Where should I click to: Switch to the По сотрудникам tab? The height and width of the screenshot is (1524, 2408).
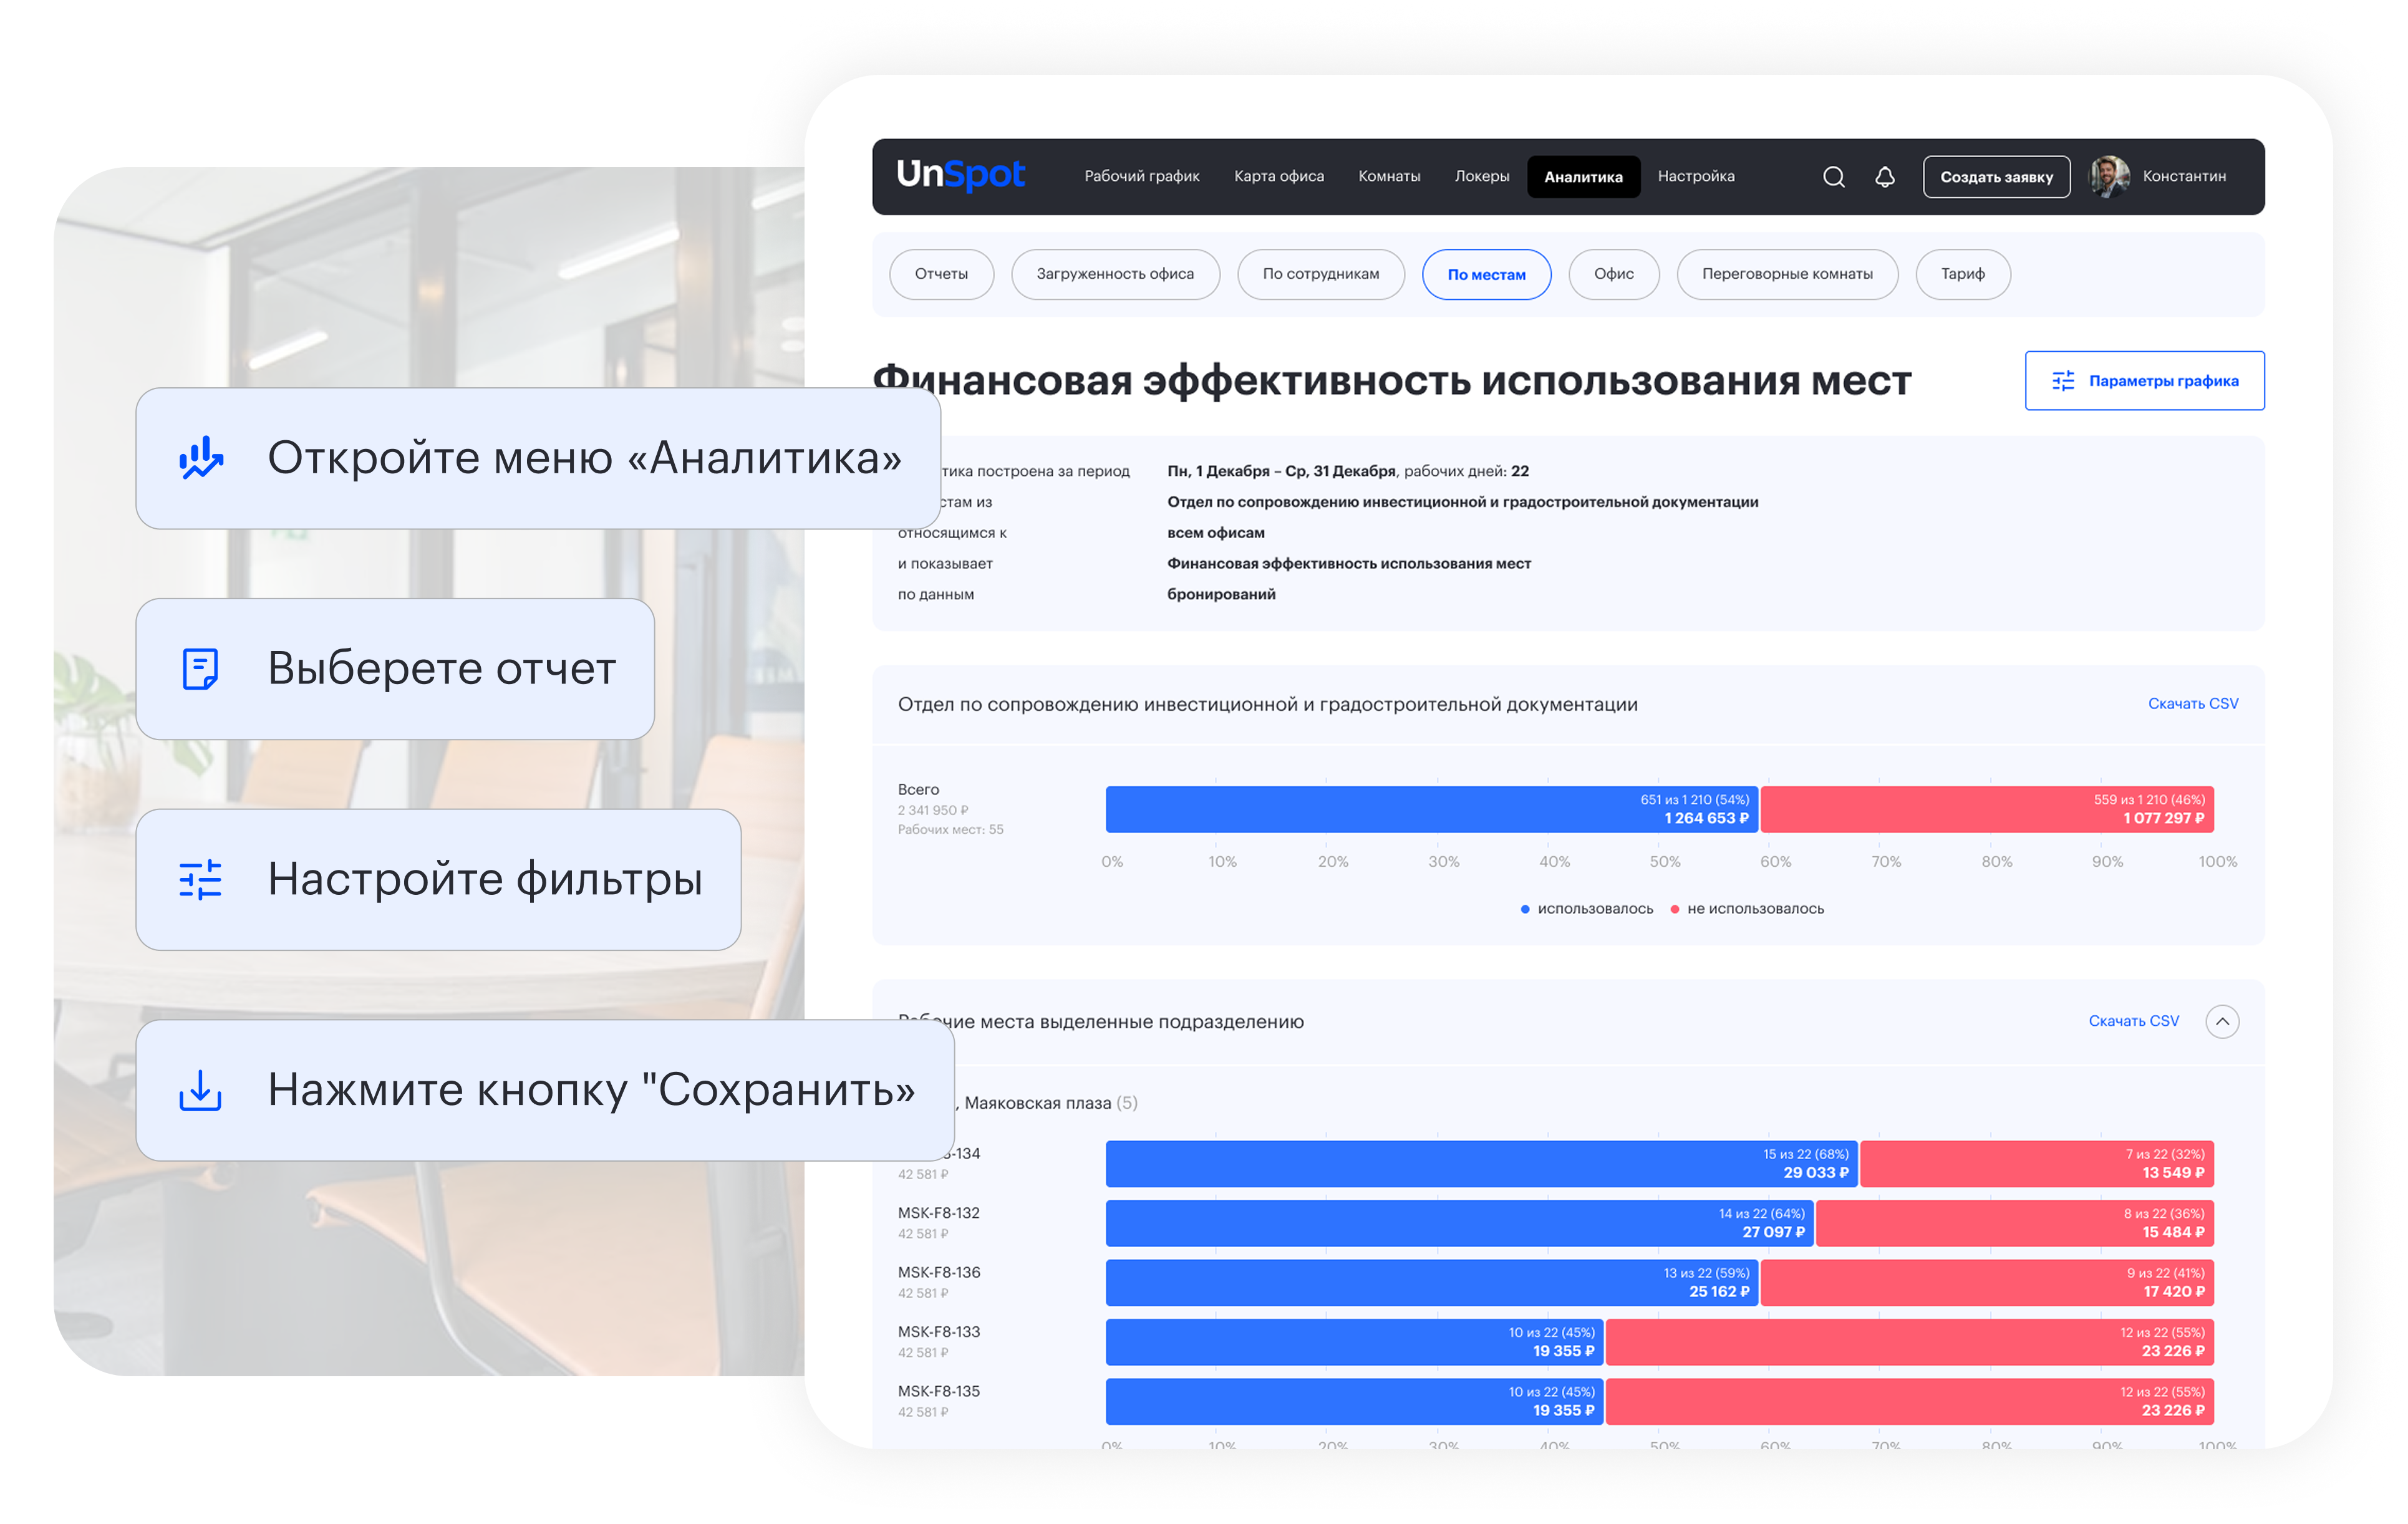point(1320,274)
